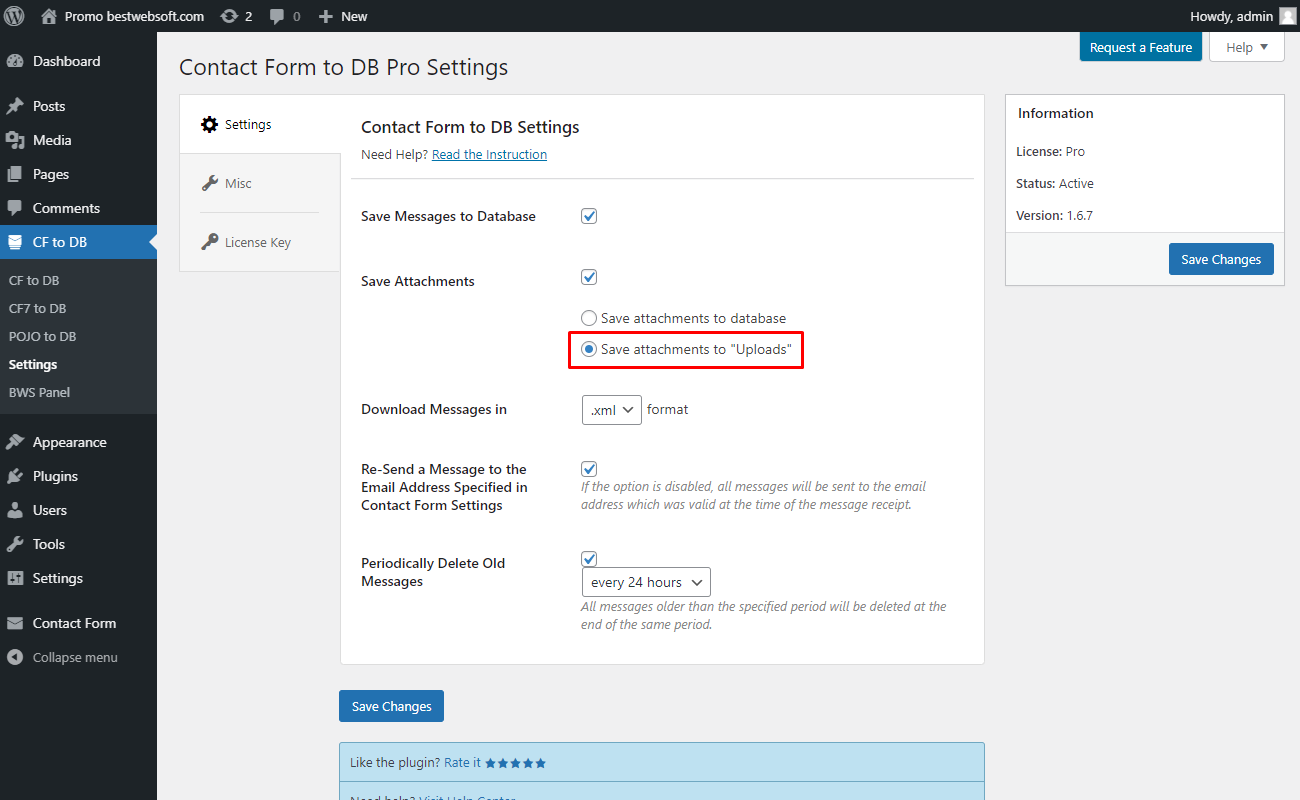
Task: Click the Appearance paintbrush icon
Action: (x=15, y=442)
